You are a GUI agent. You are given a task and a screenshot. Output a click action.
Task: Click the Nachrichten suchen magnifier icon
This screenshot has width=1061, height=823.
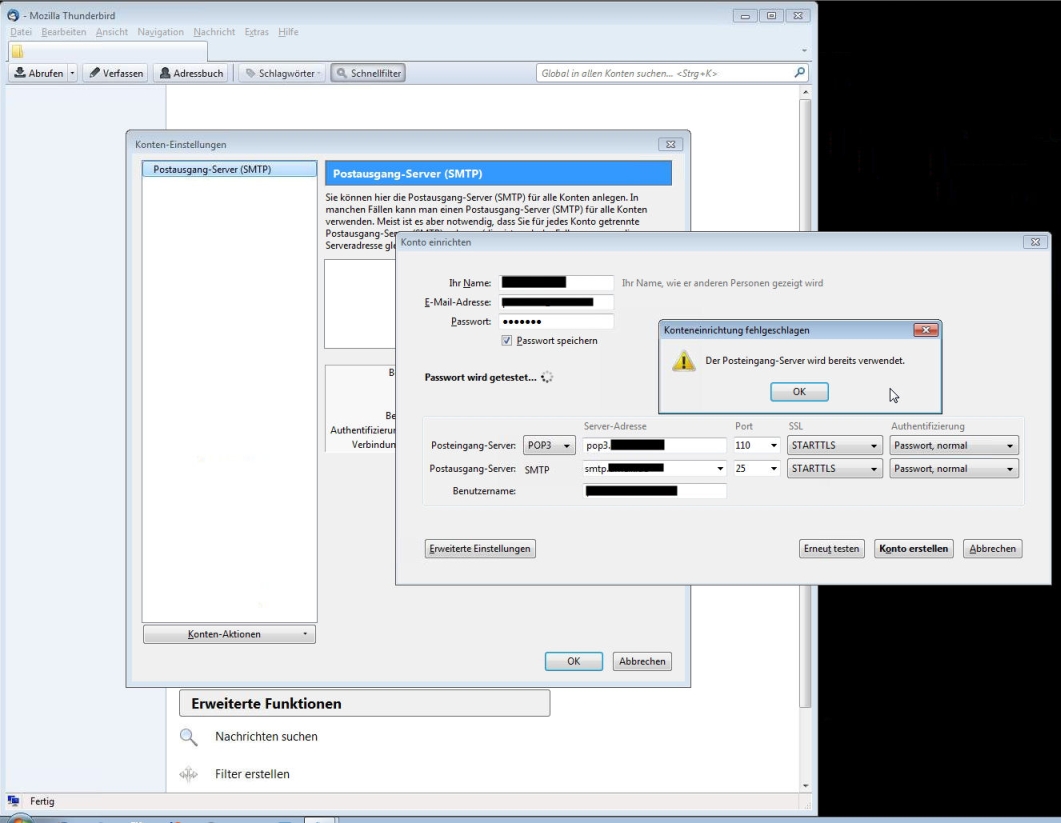189,737
